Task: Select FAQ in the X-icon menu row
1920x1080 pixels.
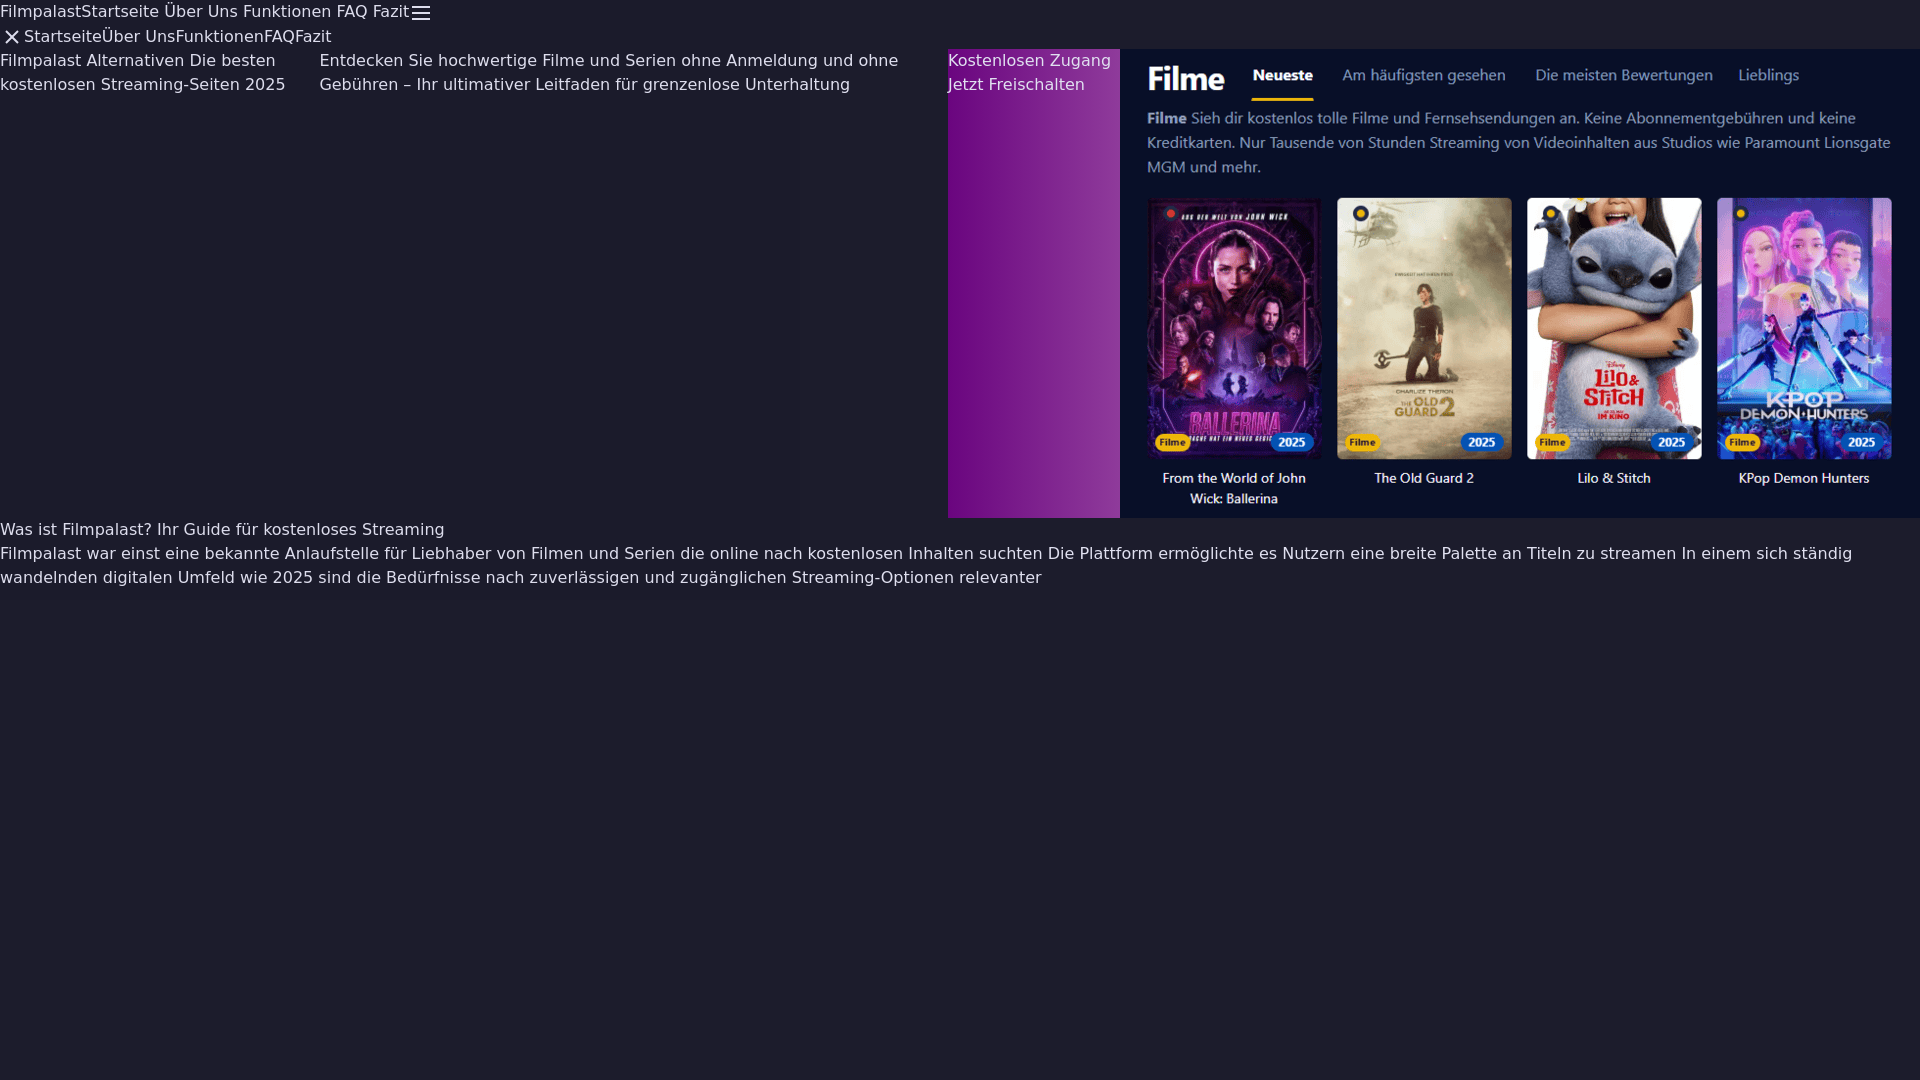Action: (x=279, y=37)
